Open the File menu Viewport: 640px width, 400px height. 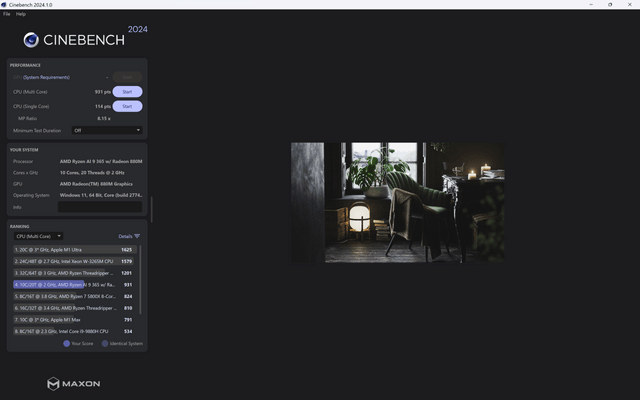click(x=7, y=14)
